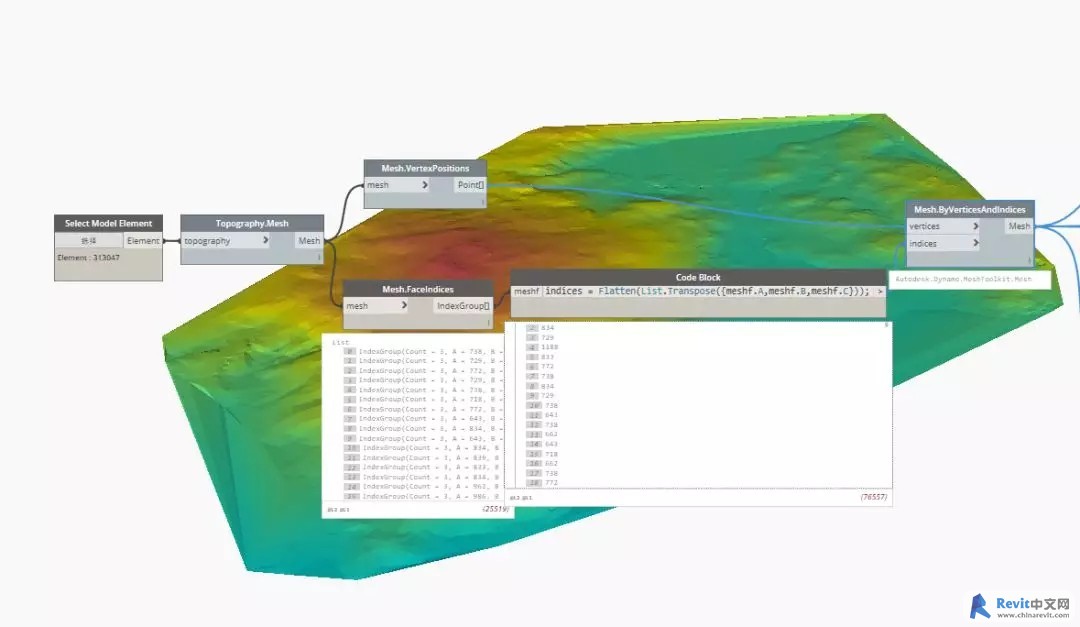Click the Code Block output arrow port
Viewport: 1080px width, 627px height.
click(880, 291)
